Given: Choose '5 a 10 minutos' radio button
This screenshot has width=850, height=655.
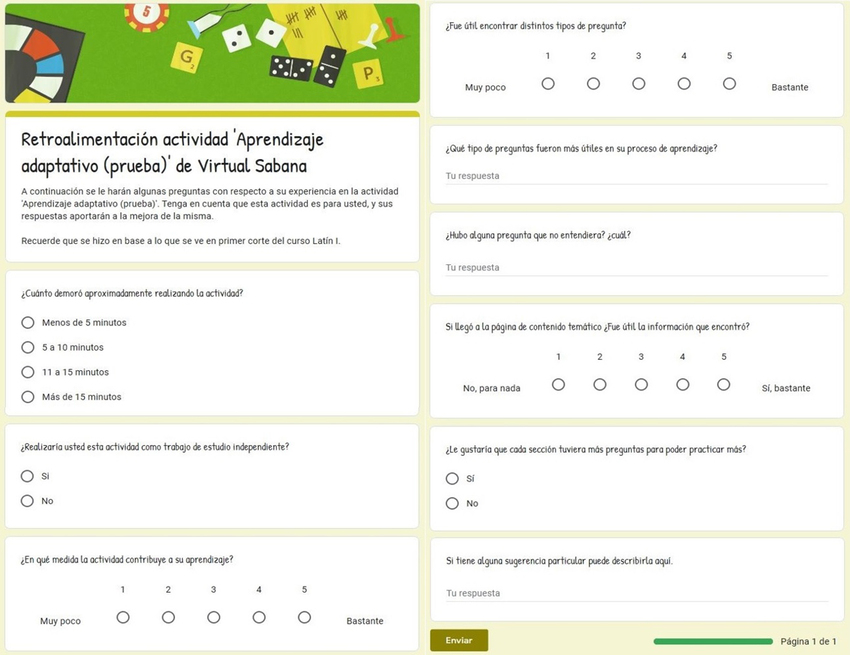Looking at the screenshot, I should (28, 348).
